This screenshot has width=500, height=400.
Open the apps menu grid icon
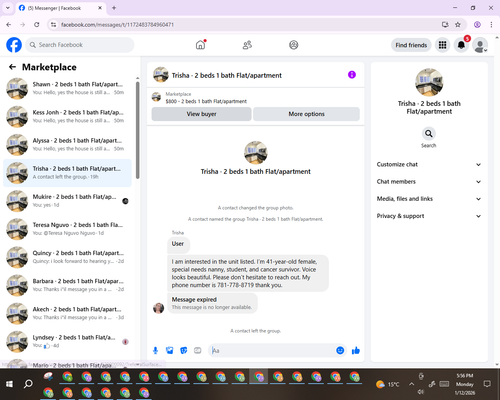(442, 45)
